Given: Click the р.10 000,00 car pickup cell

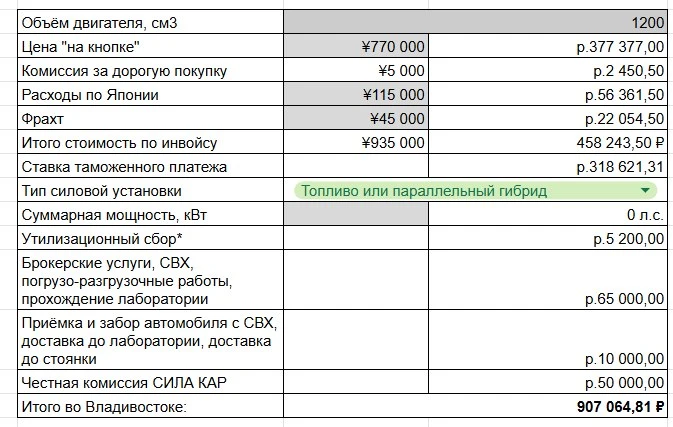Looking at the screenshot, I should tap(548, 339).
